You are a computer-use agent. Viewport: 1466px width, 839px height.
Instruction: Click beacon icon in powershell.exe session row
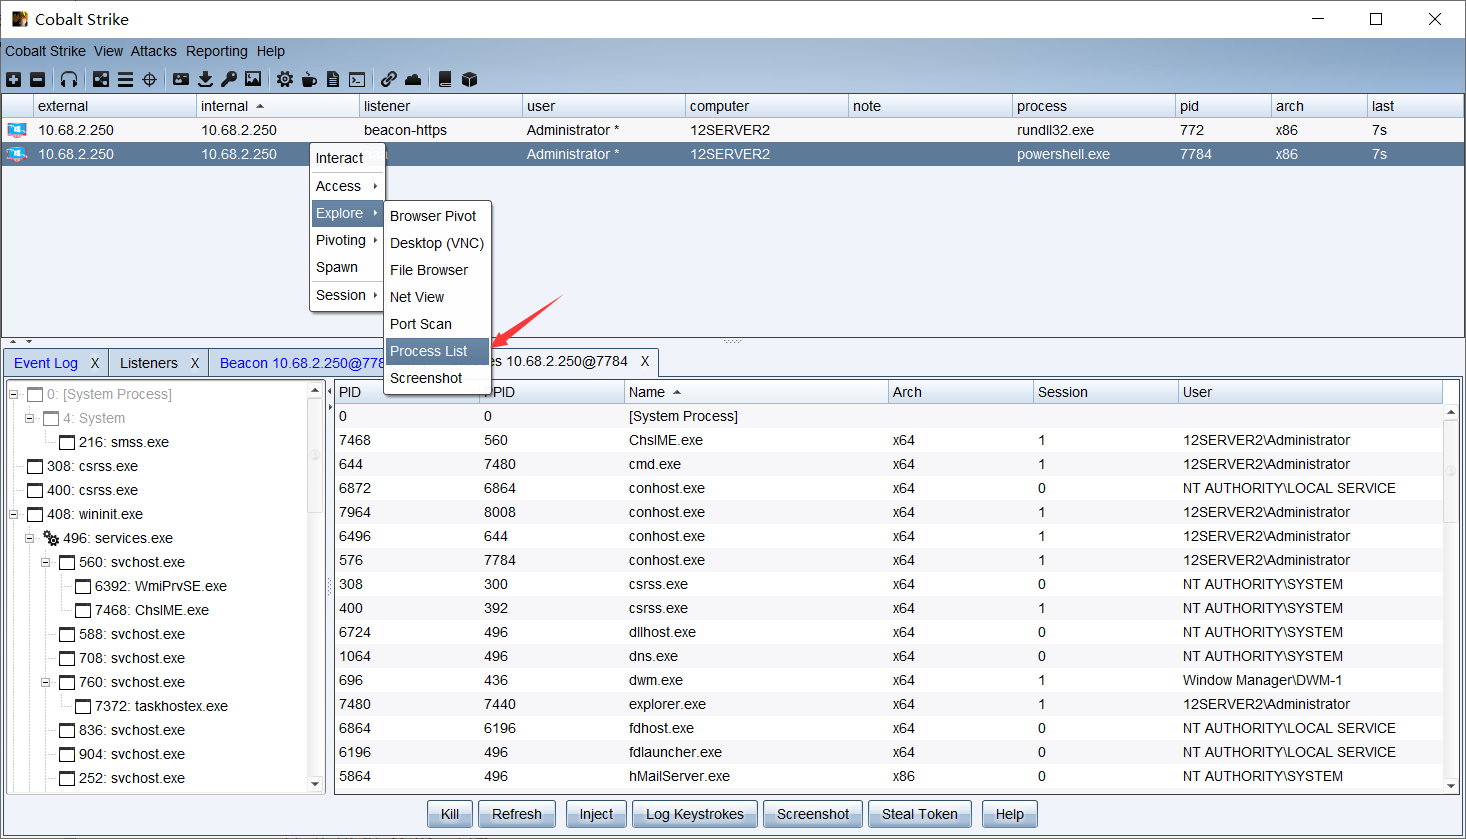[x=17, y=154]
